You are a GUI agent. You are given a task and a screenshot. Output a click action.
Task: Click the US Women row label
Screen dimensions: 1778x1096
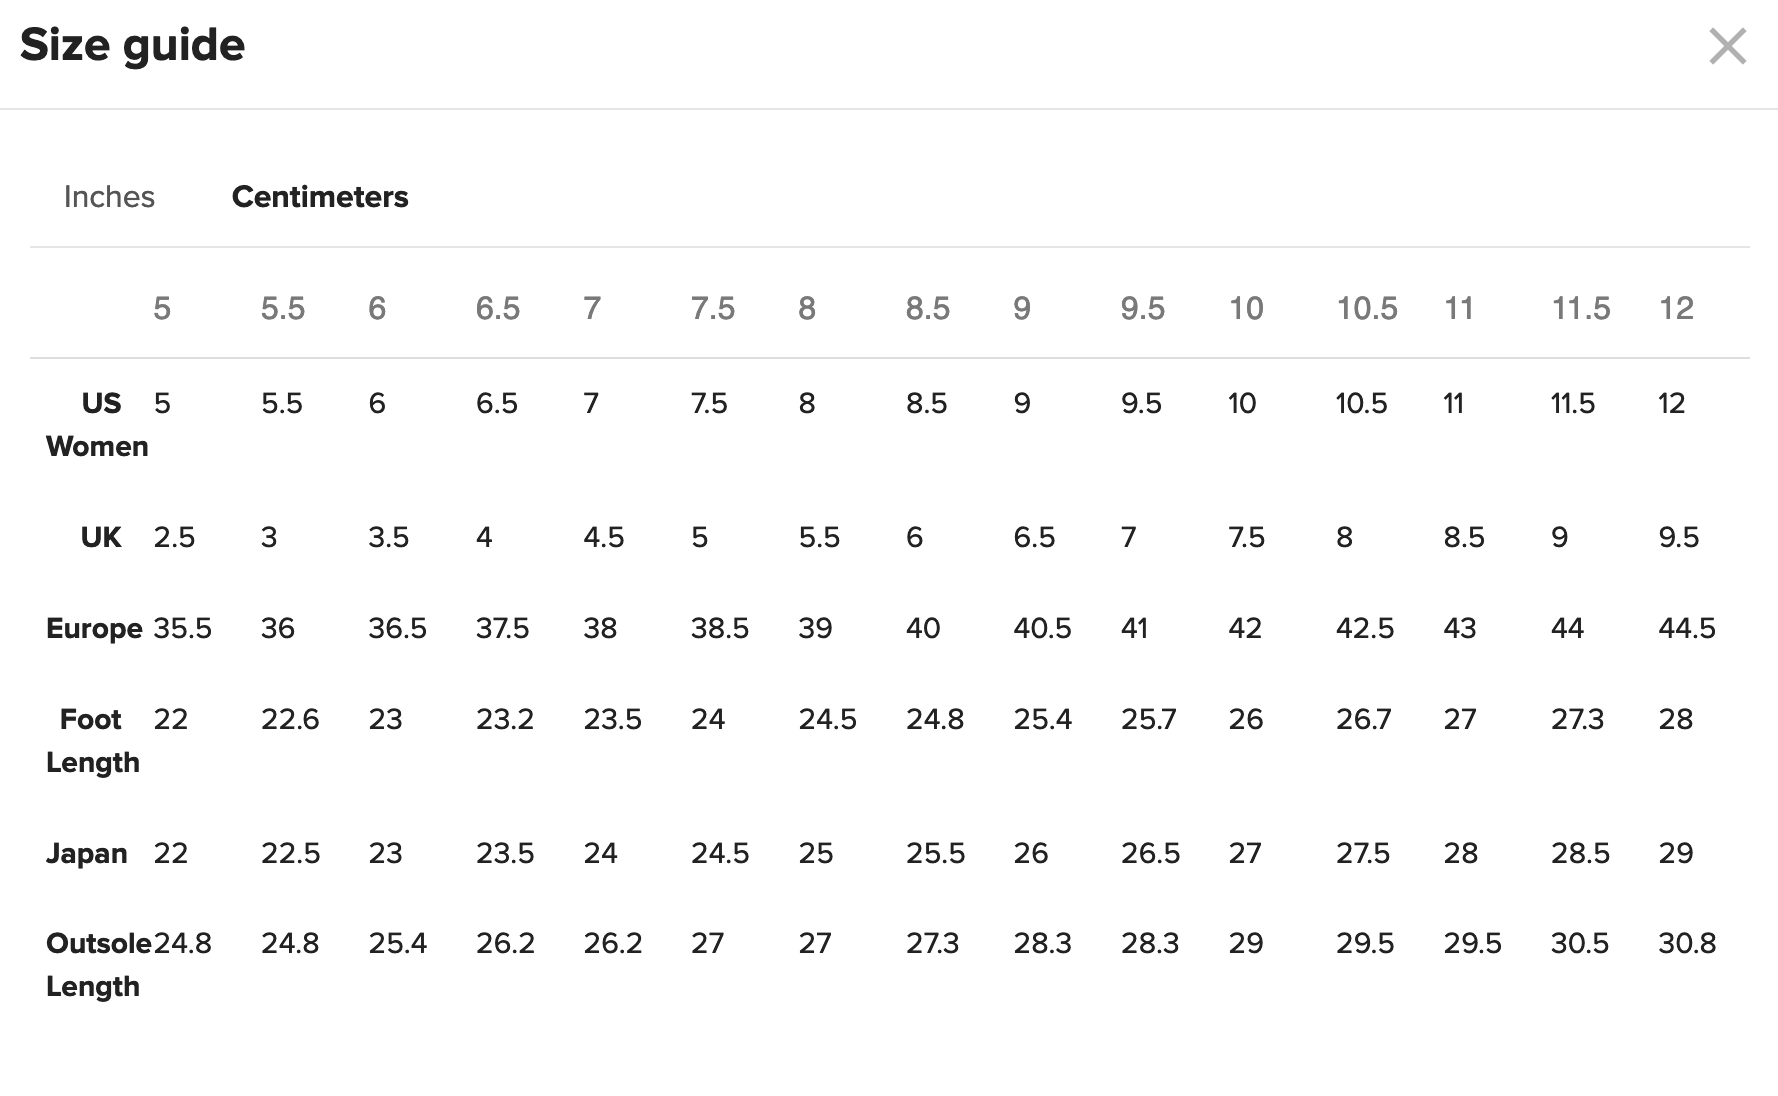click(x=98, y=424)
